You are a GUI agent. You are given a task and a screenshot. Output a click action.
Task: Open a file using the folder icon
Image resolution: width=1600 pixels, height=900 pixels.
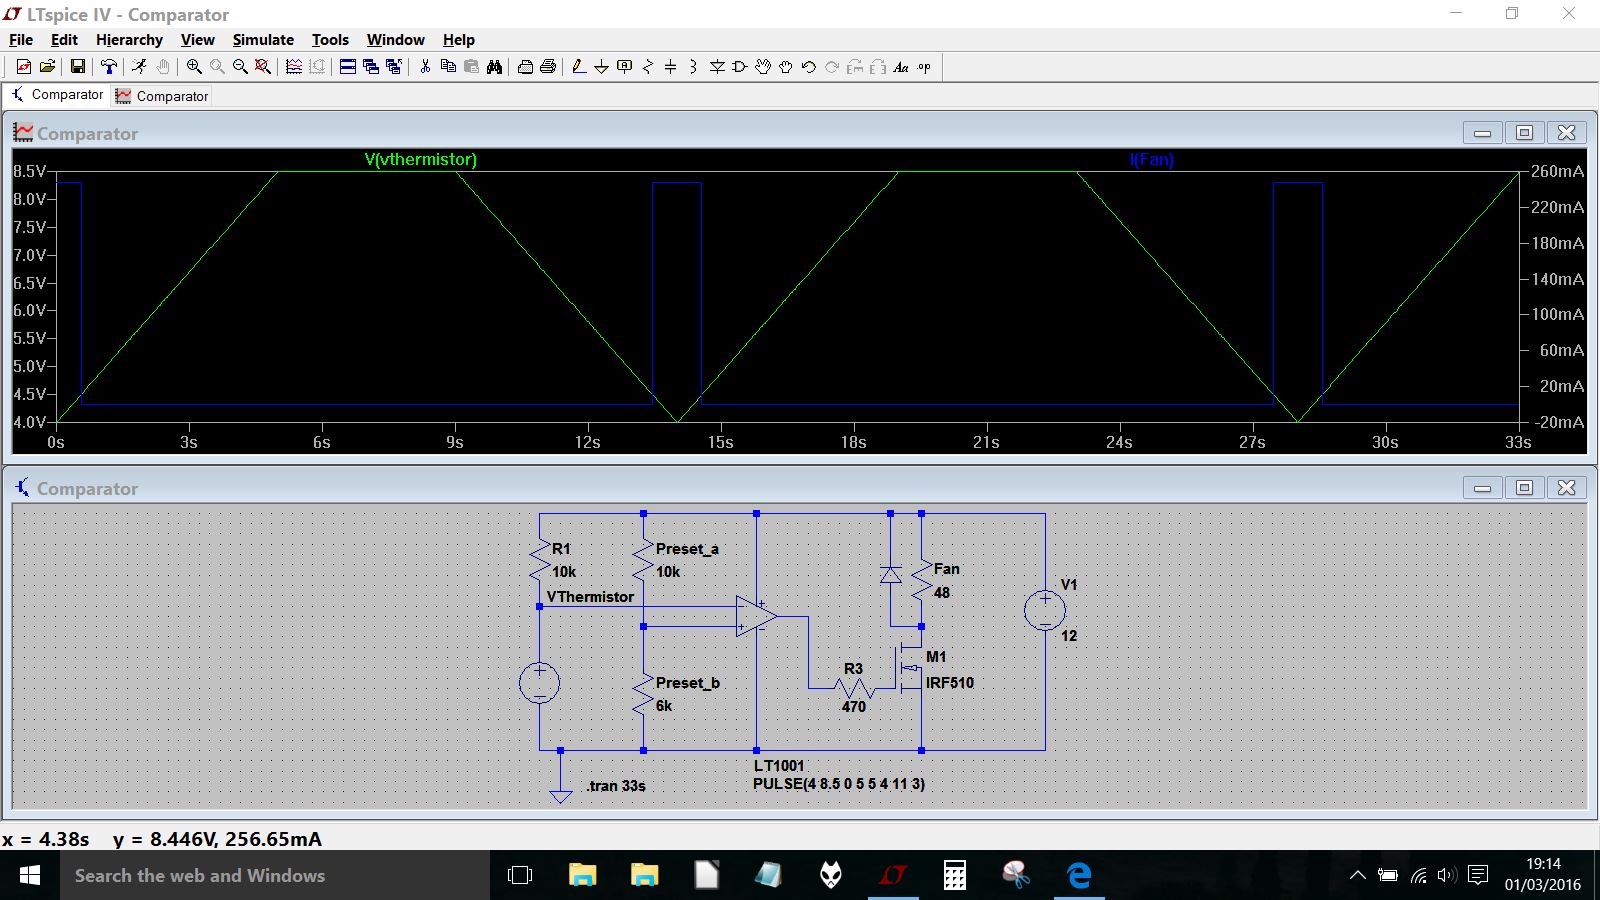pyautogui.click(x=47, y=67)
